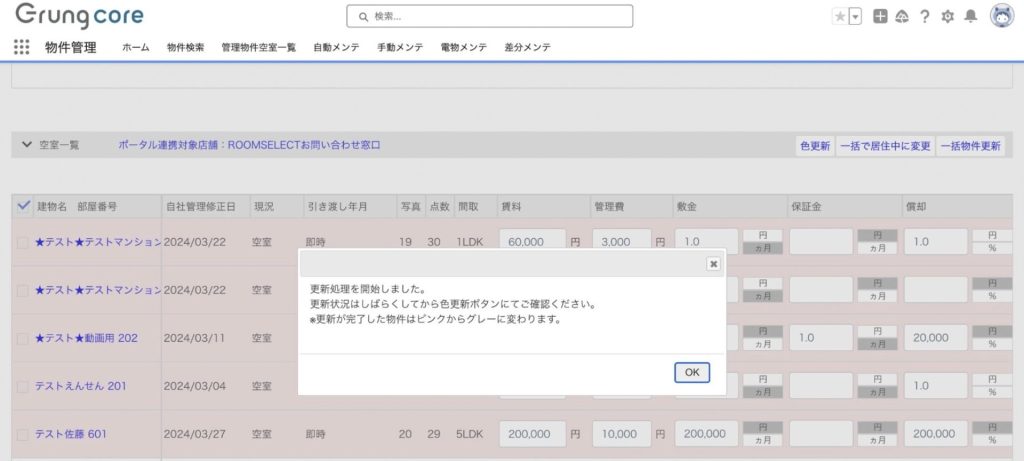1024x461 pixels.
Task: Check the box for テストえんせん 201 row
Action: [x=22, y=386]
